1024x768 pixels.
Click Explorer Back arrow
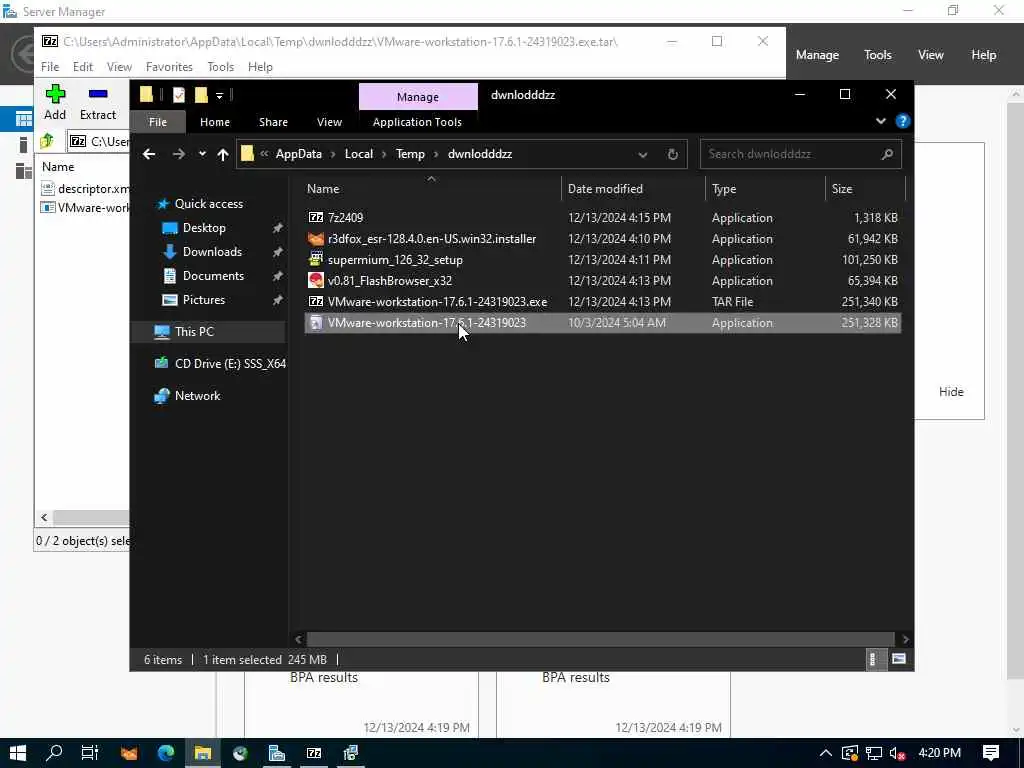pos(149,154)
